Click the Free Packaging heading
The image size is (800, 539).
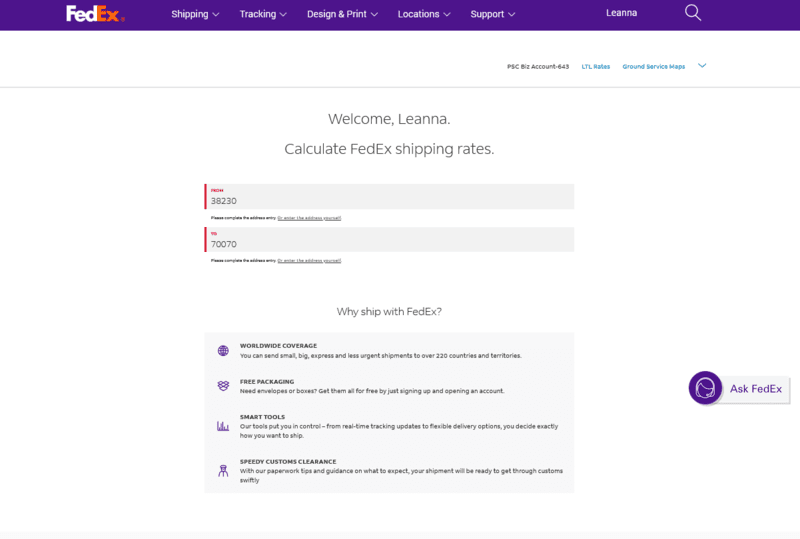tap(267, 382)
